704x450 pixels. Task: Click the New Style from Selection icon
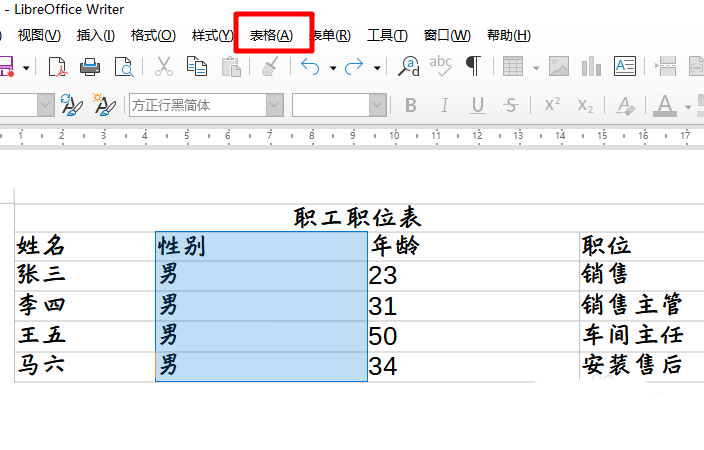pyautogui.click(x=104, y=105)
